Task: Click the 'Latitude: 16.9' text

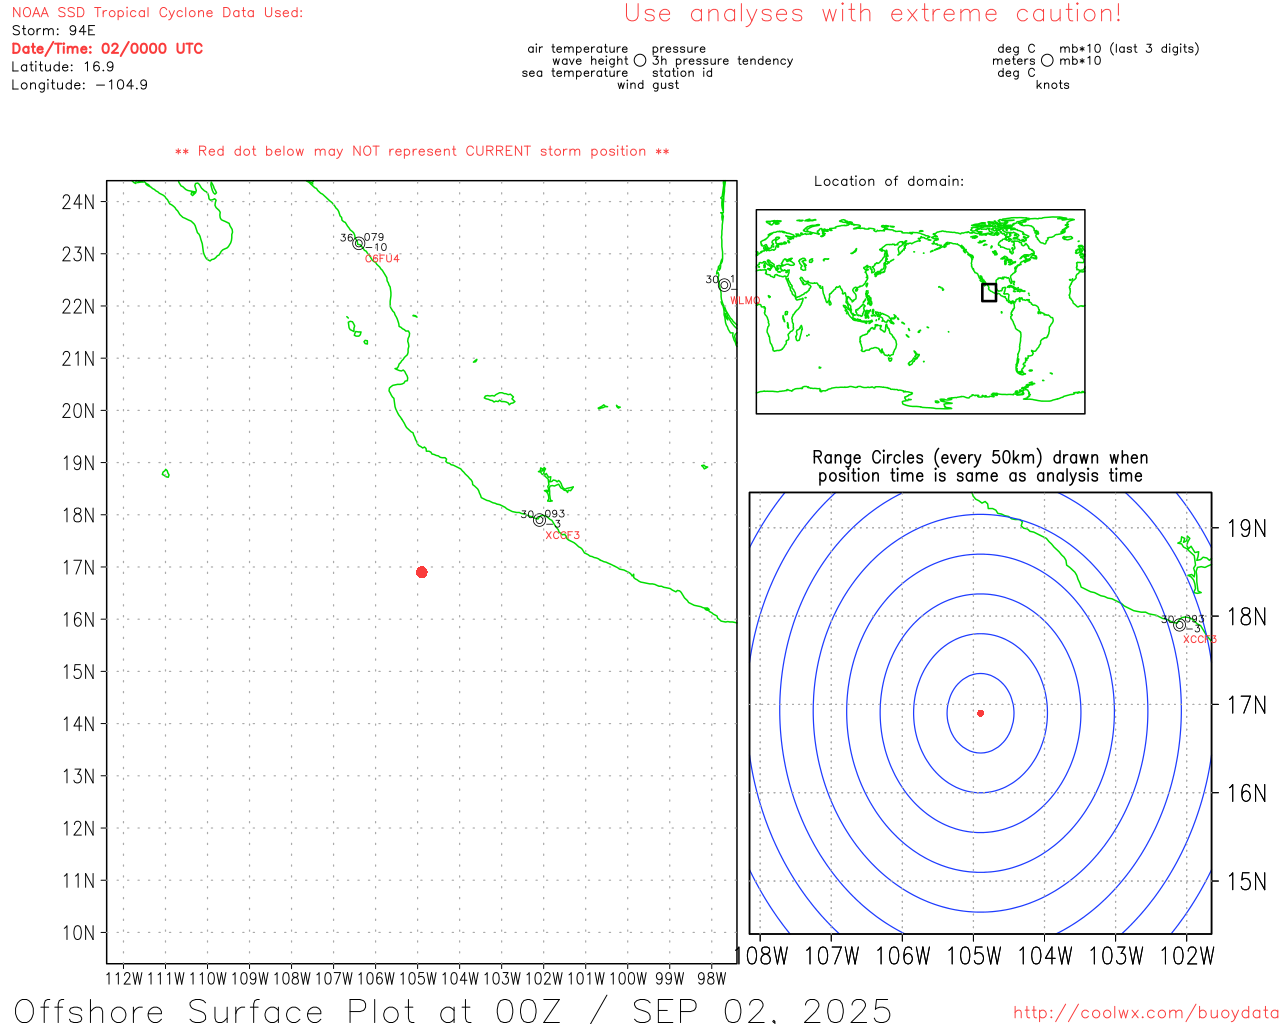Action: (63, 67)
